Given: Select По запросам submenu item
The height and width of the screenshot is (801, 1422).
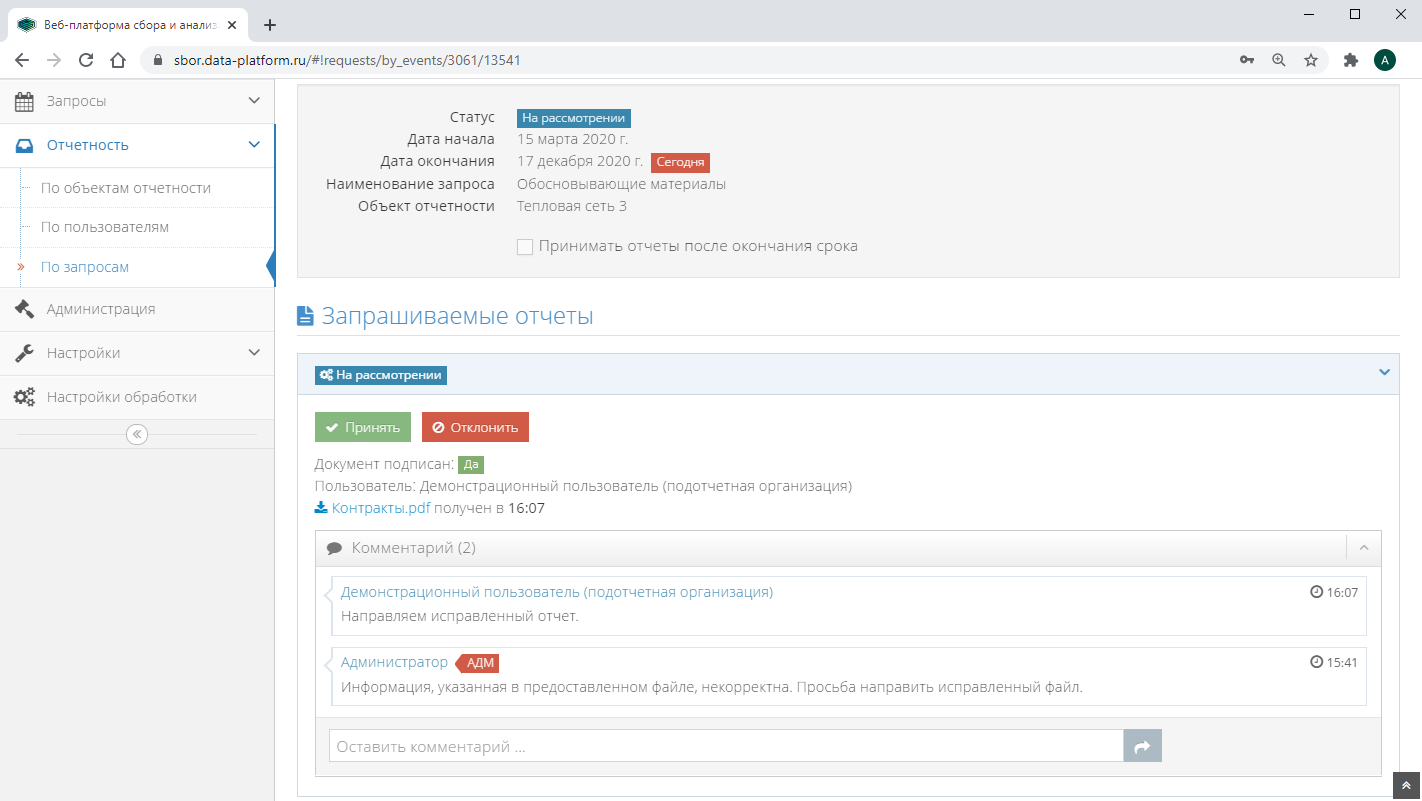Looking at the screenshot, I should coord(85,267).
